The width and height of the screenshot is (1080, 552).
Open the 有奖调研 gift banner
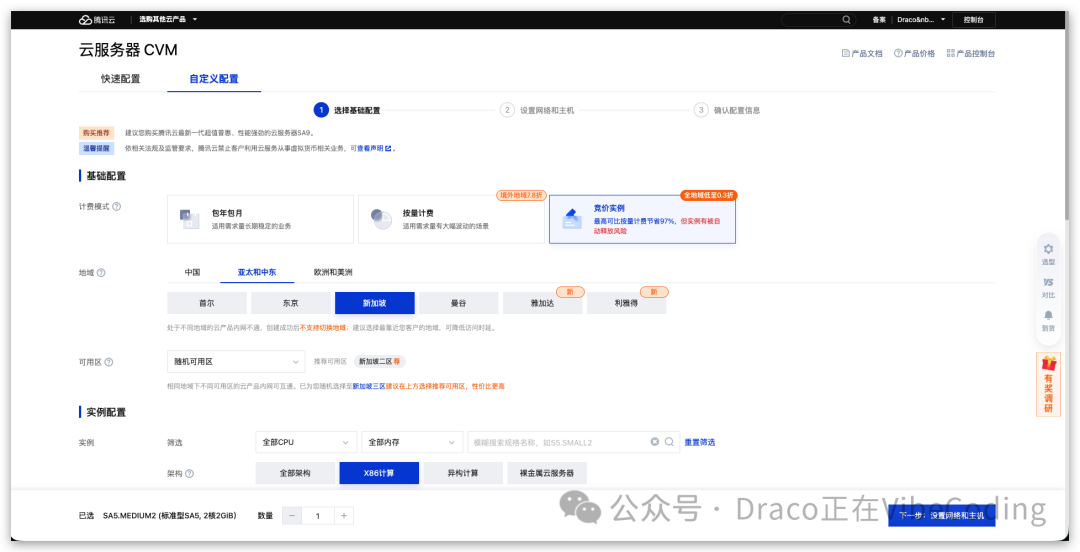1048,385
